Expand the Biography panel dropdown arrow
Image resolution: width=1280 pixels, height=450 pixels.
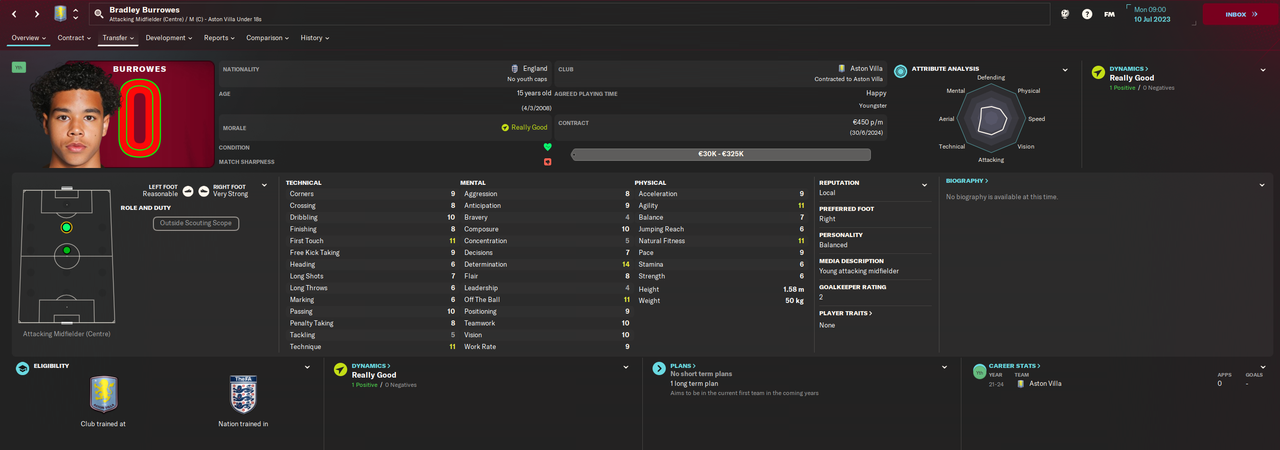(1263, 185)
